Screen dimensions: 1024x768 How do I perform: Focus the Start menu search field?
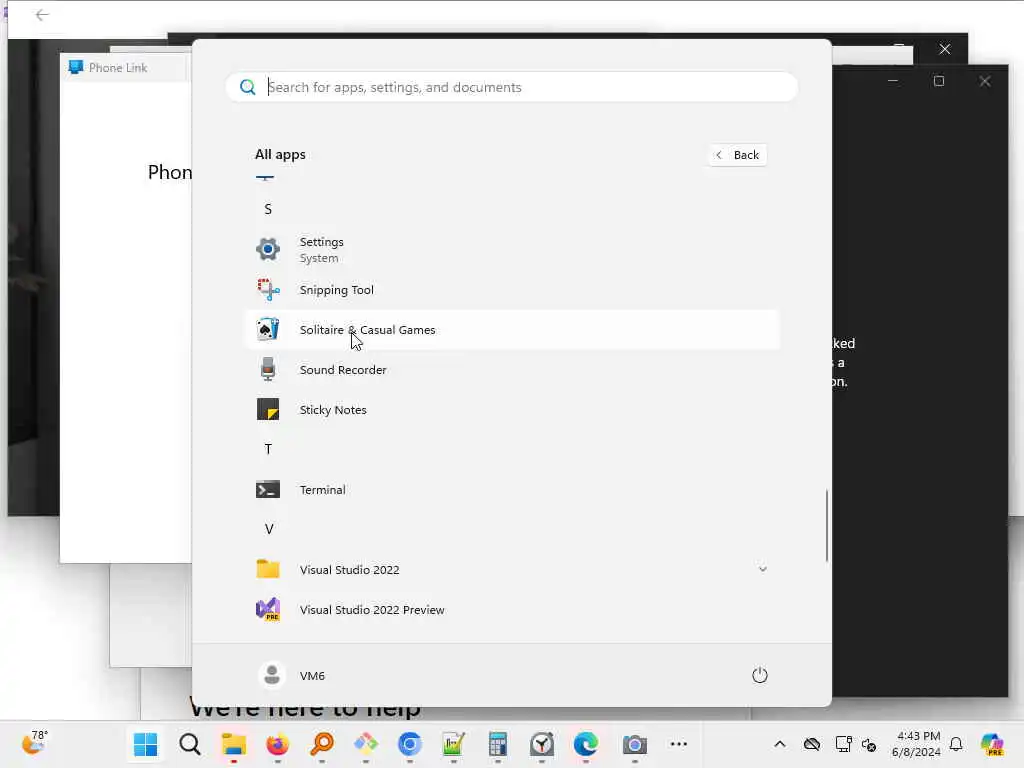click(511, 87)
